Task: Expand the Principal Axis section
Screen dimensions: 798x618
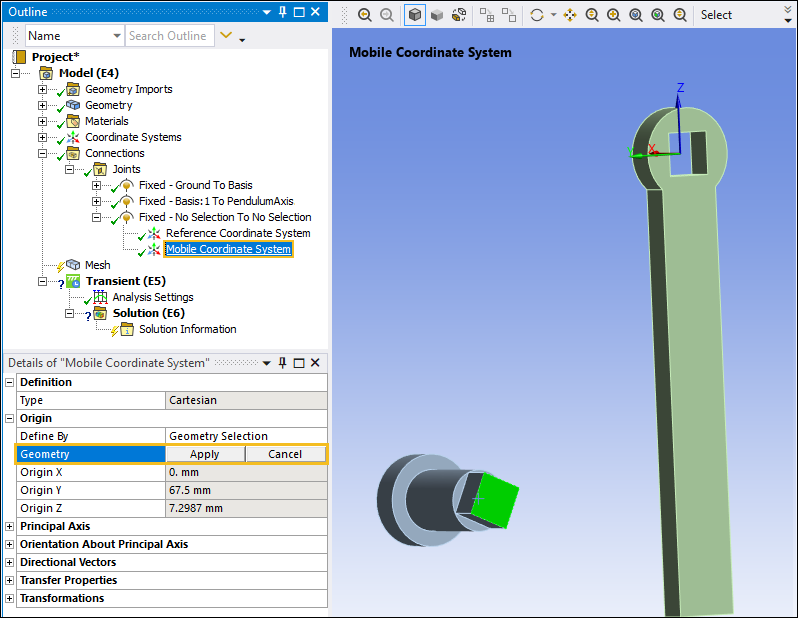Action: click(10, 526)
